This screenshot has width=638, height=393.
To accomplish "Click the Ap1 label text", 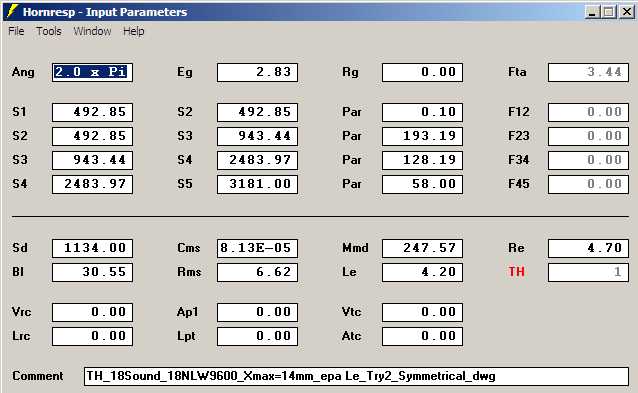I will pyautogui.click(x=188, y=312).
